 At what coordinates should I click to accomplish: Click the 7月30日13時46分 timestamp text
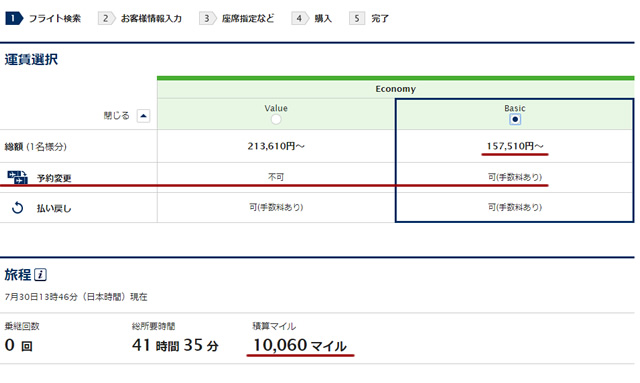tap(76, 297)
